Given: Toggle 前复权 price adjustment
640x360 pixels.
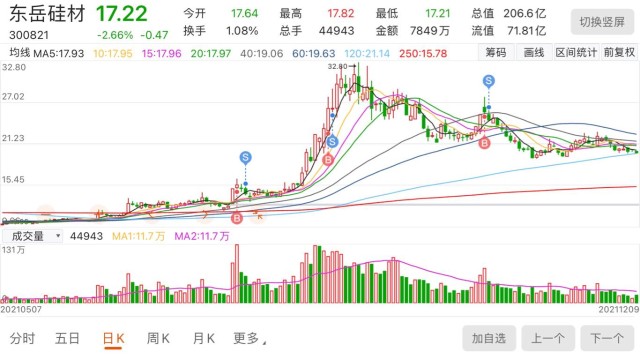Looking at the screenshot, I should pos(619,53).
